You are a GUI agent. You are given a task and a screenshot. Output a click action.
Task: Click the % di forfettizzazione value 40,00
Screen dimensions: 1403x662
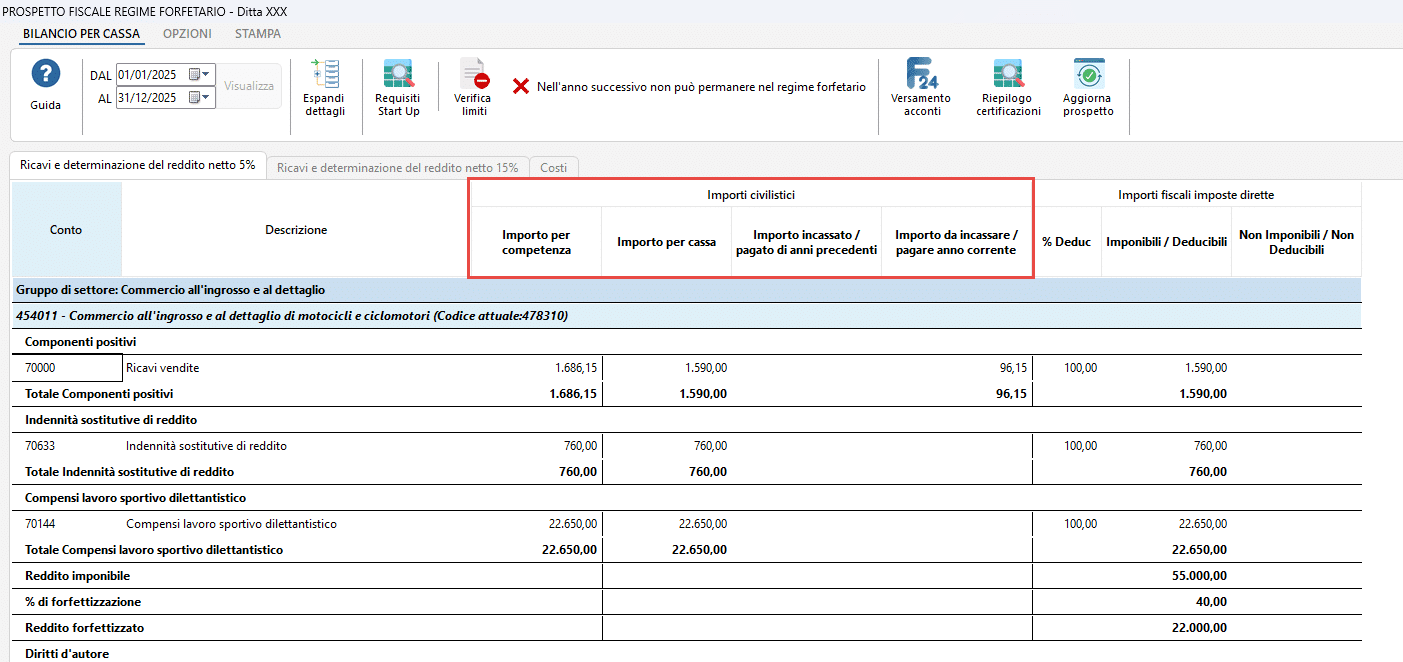tap(1212, 602)
